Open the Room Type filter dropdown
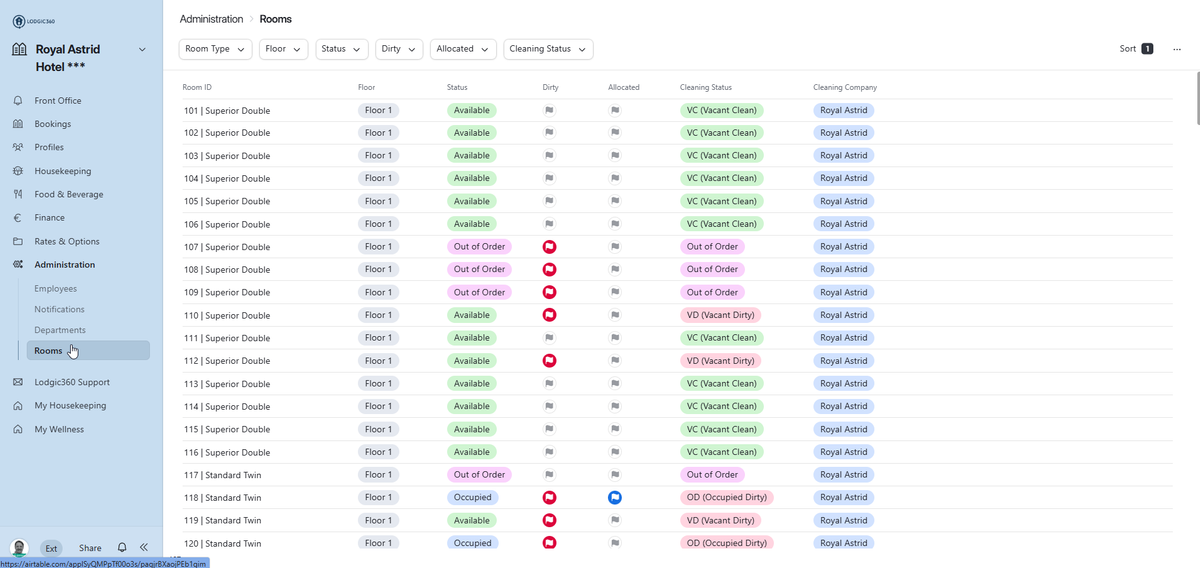This screenshot has width=1200, height=568. click(x=216, y=49)
